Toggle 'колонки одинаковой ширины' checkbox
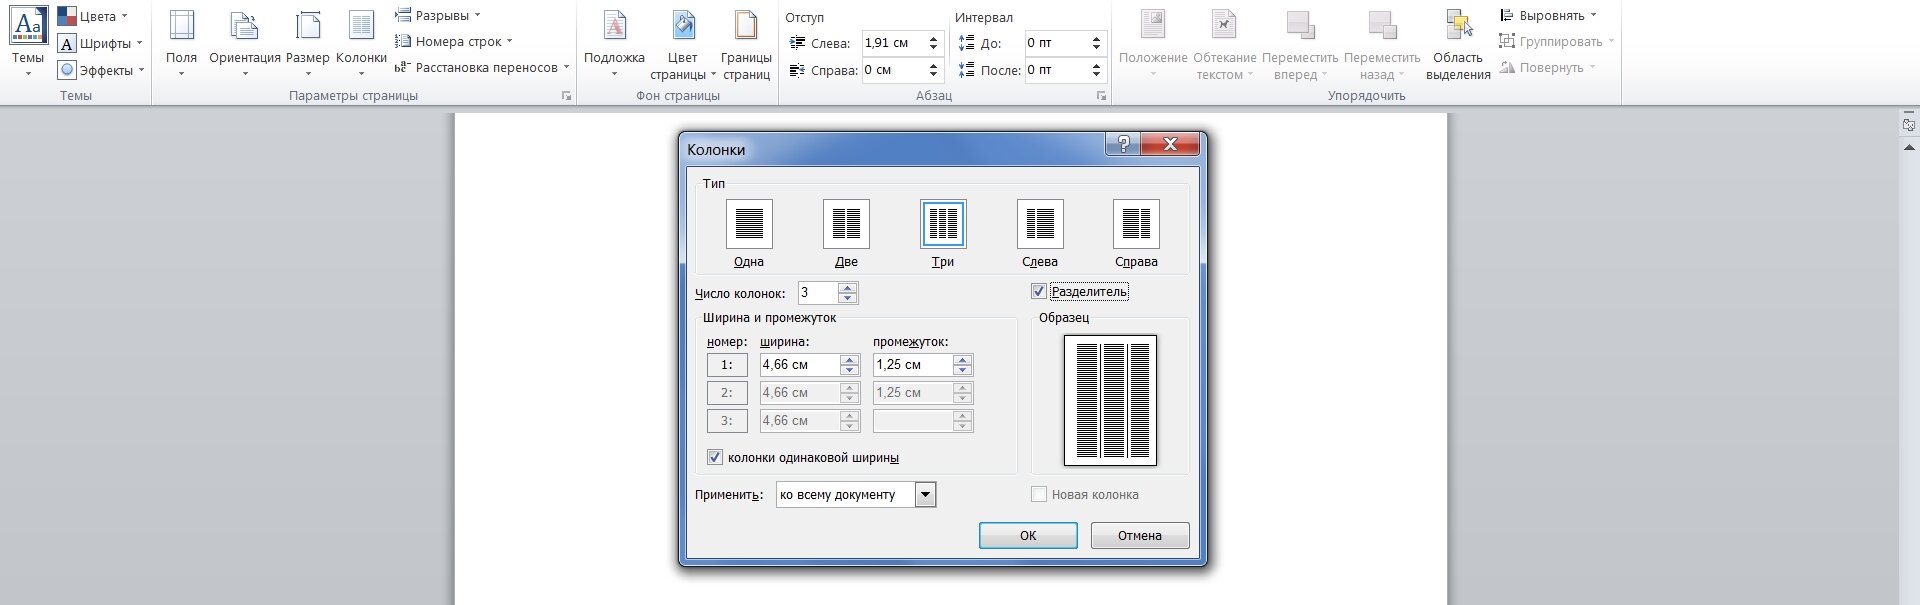Viewport: 1920px width, 605px height. pyautogui.click(x=715, y=458)
